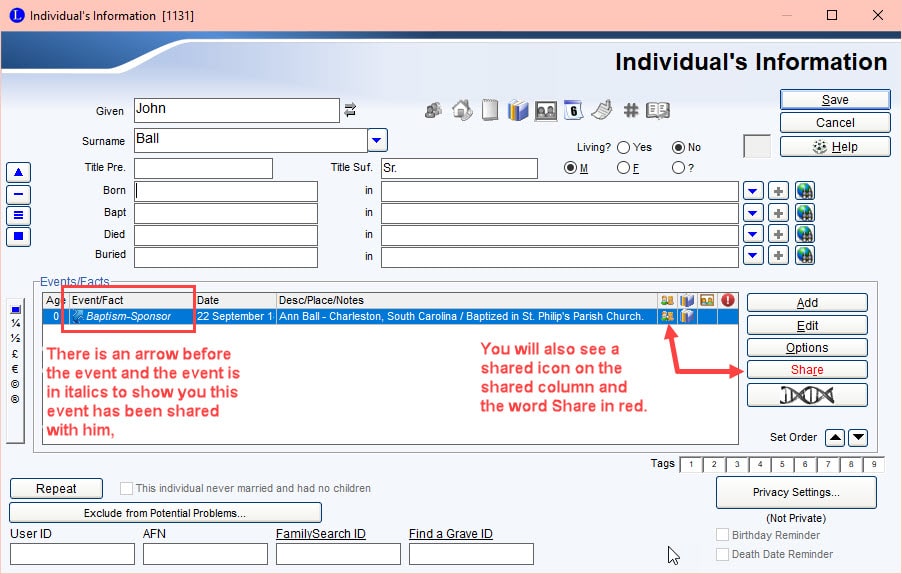Open the Surname dropdown arrow

[x=377, y=140]
